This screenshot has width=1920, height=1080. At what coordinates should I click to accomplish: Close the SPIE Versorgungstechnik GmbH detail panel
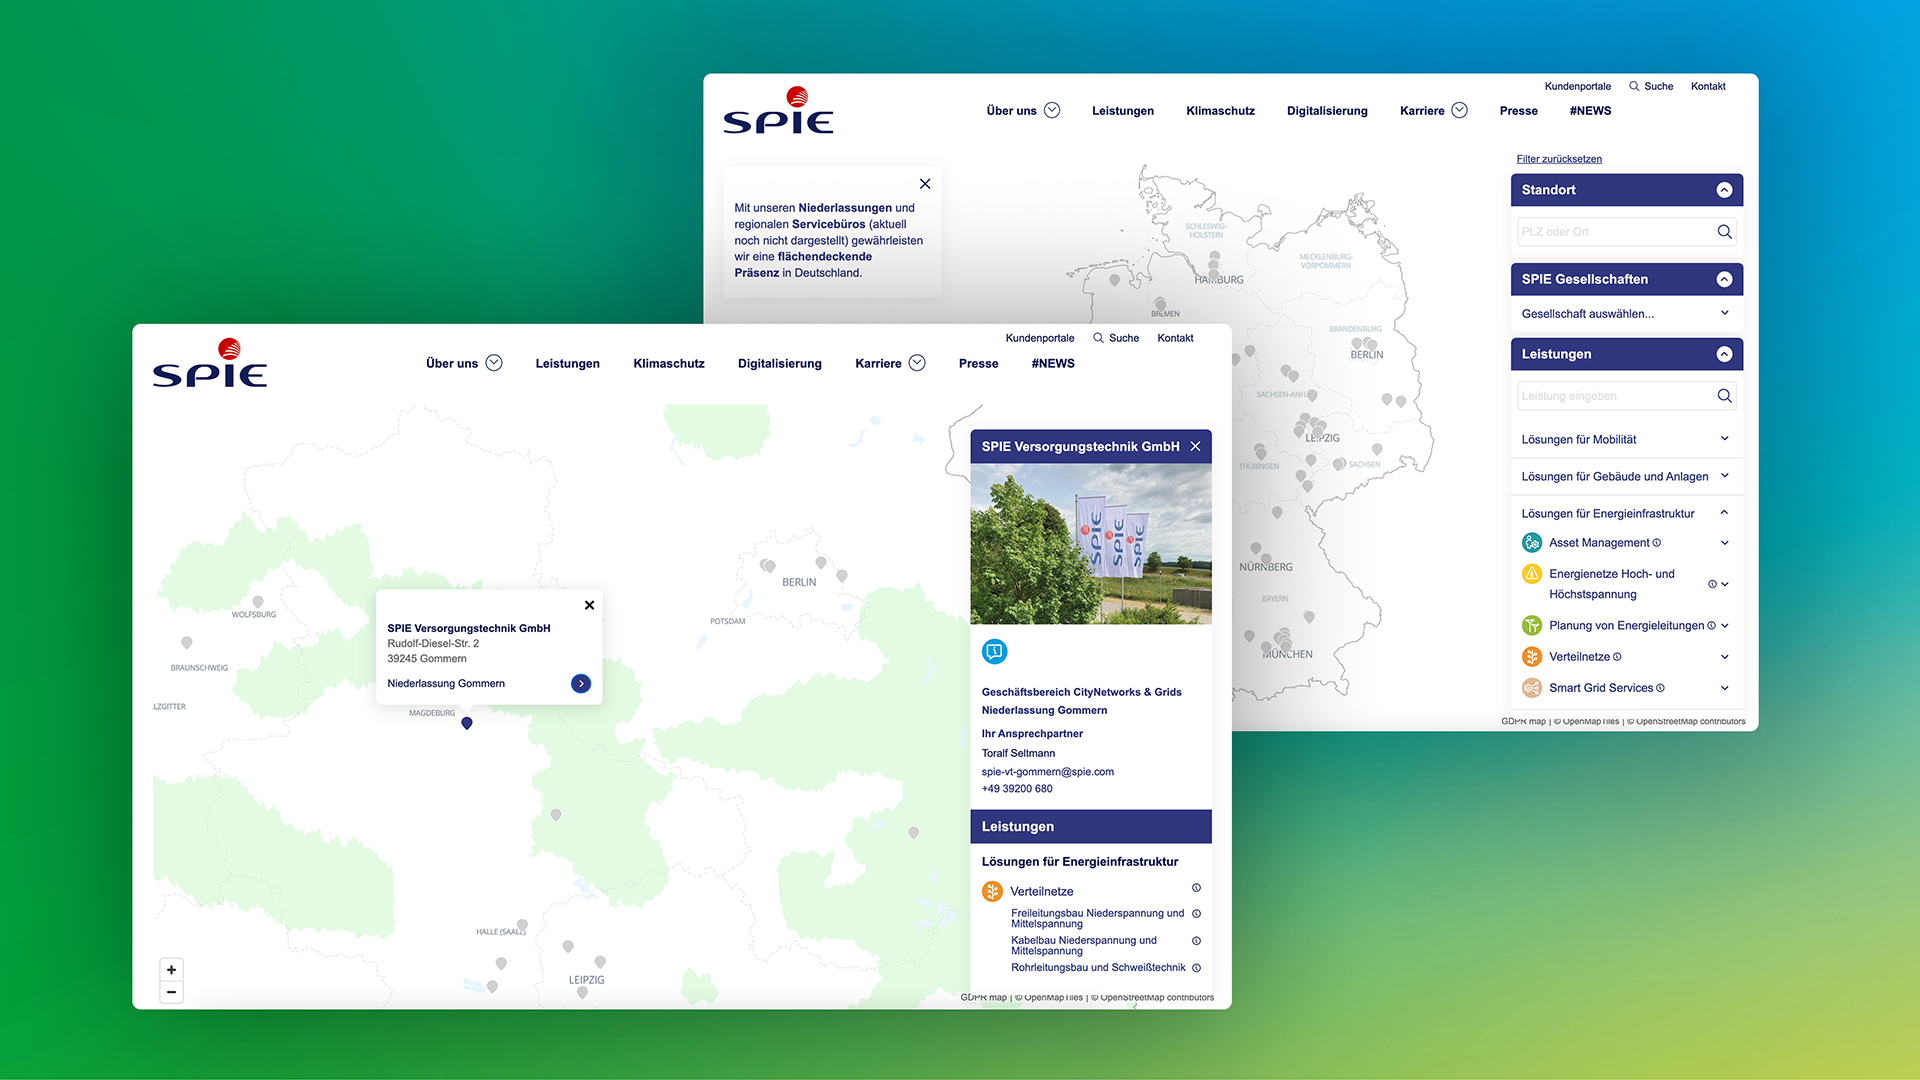tap(1195, 446)
